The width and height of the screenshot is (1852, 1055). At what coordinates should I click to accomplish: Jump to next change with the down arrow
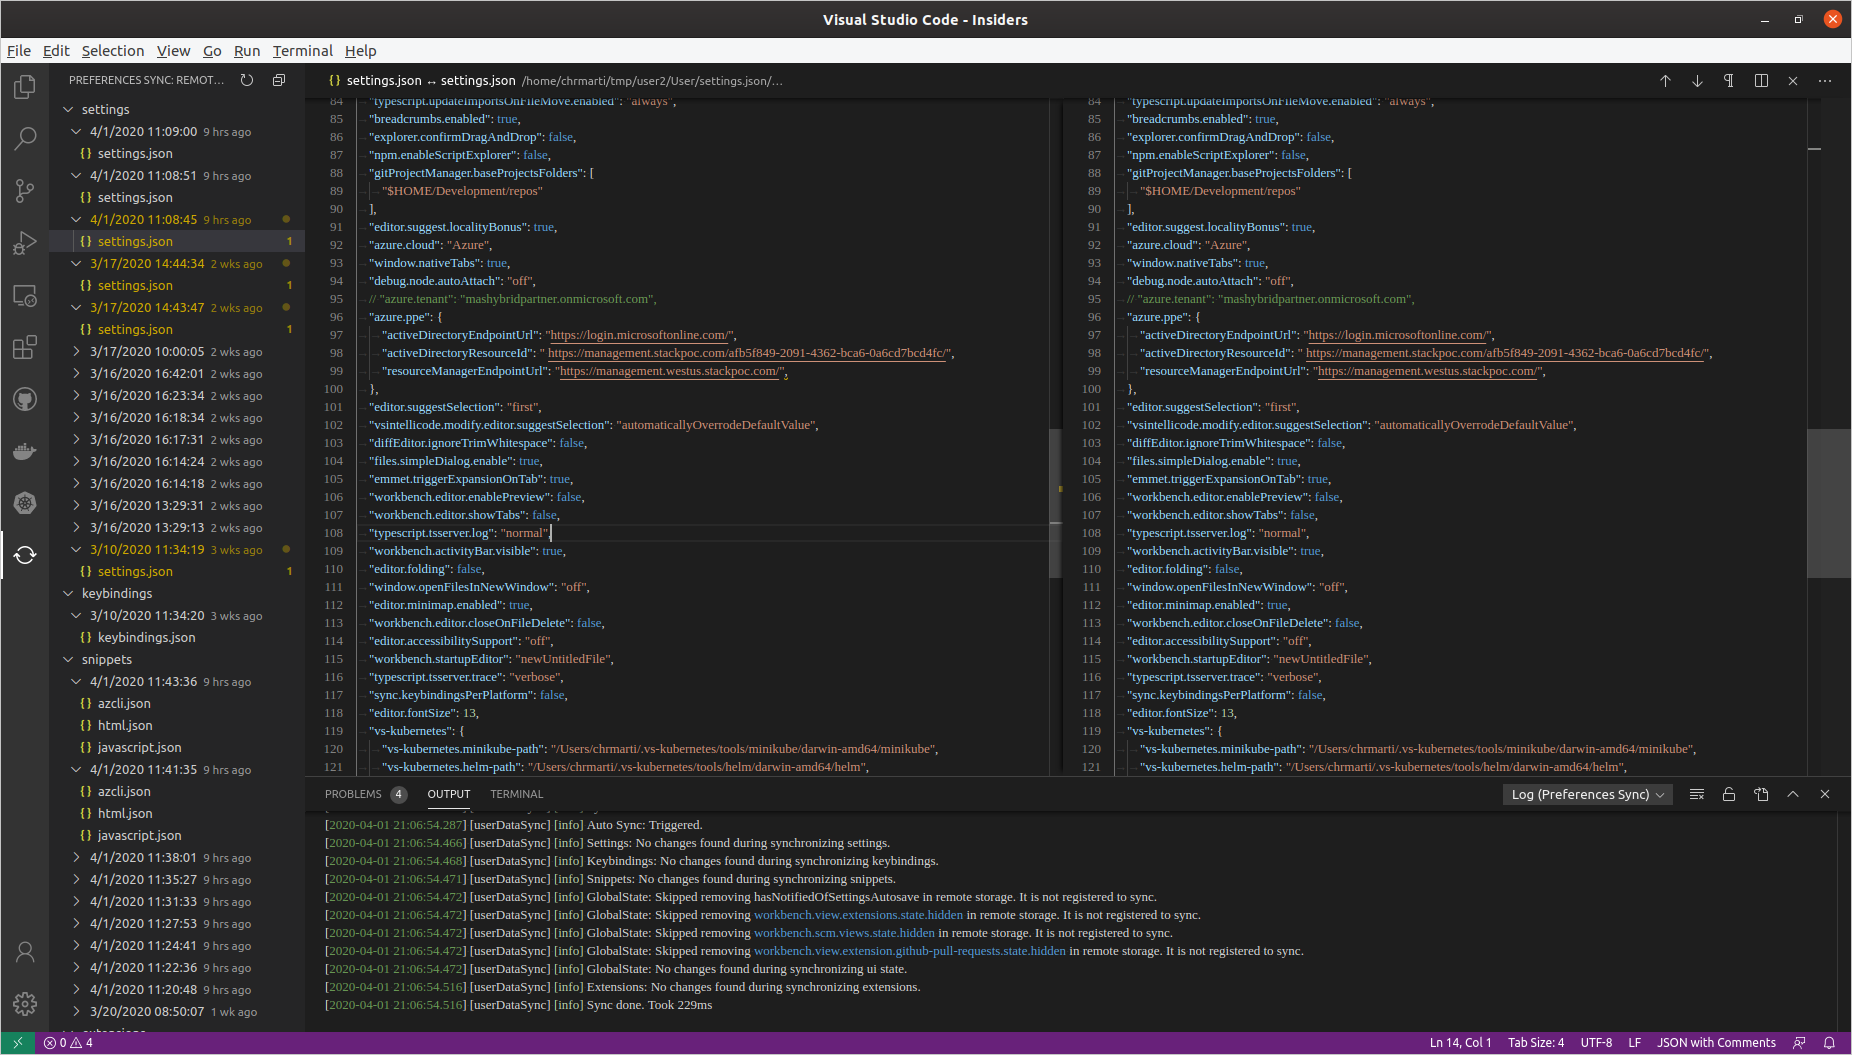point(1697,81)
